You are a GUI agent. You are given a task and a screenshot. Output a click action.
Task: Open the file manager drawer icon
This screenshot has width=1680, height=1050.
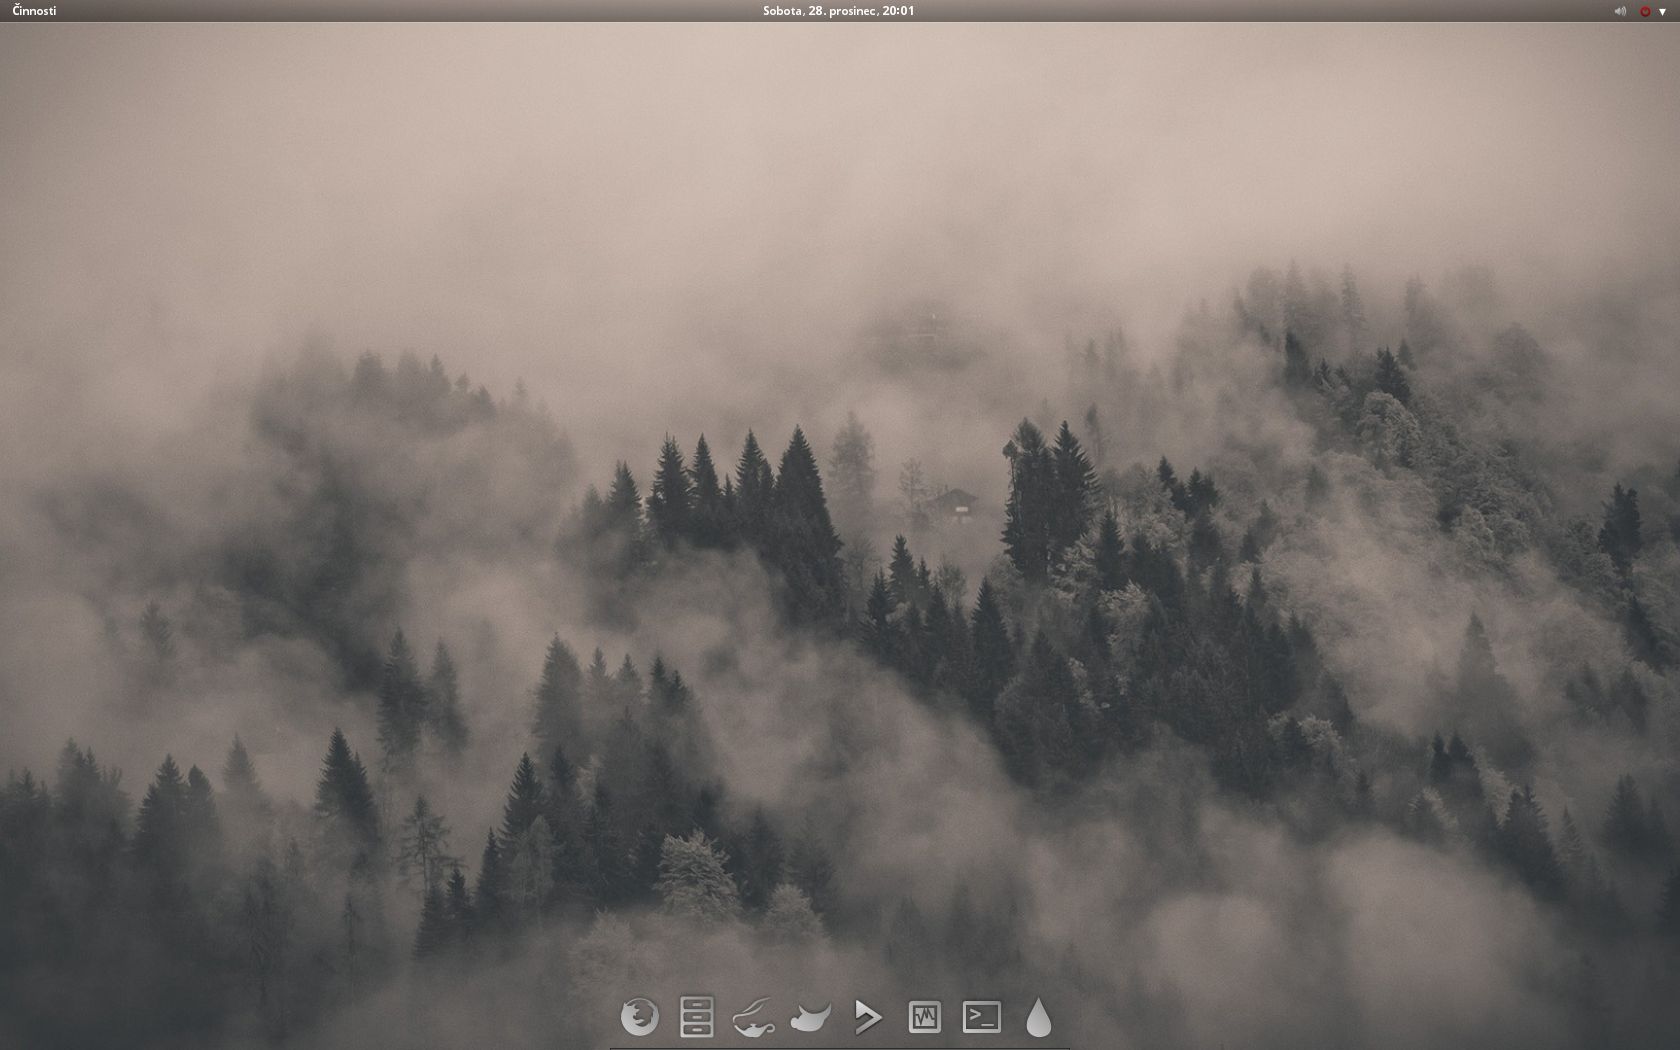697,1017
